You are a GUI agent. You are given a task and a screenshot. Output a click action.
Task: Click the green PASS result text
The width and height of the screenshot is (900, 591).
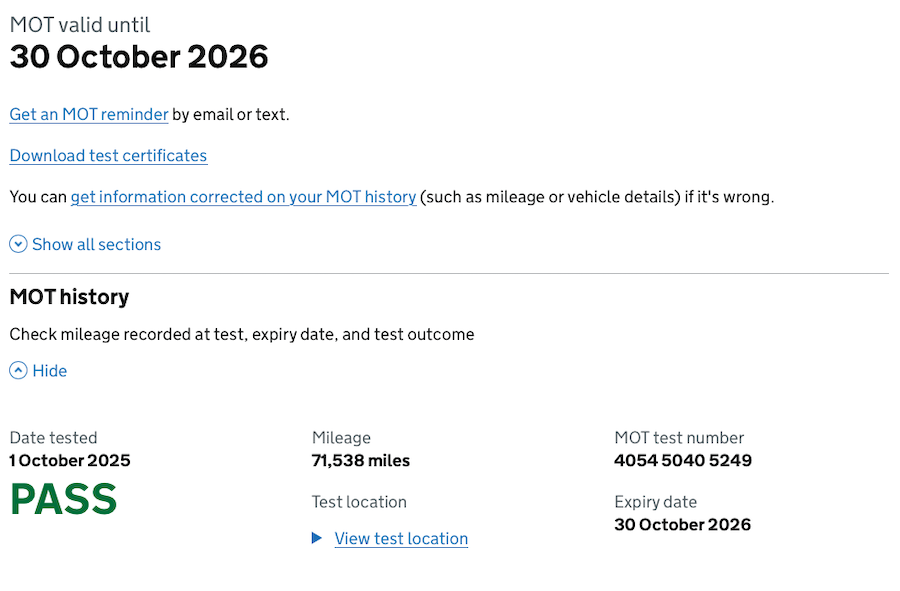point(63,499)
